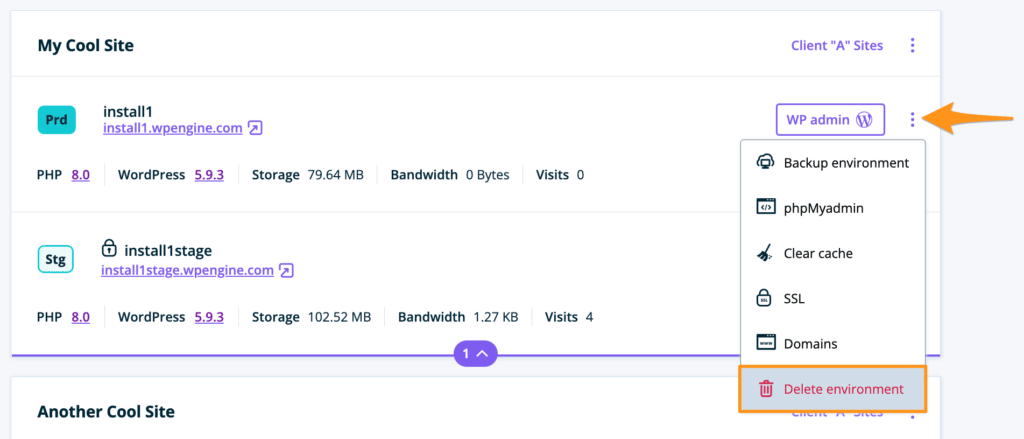The height and width of the screenshot is (439, 1024).
Task: Open external link icon next to install1.wpengine.com
Action: point(255,128)
